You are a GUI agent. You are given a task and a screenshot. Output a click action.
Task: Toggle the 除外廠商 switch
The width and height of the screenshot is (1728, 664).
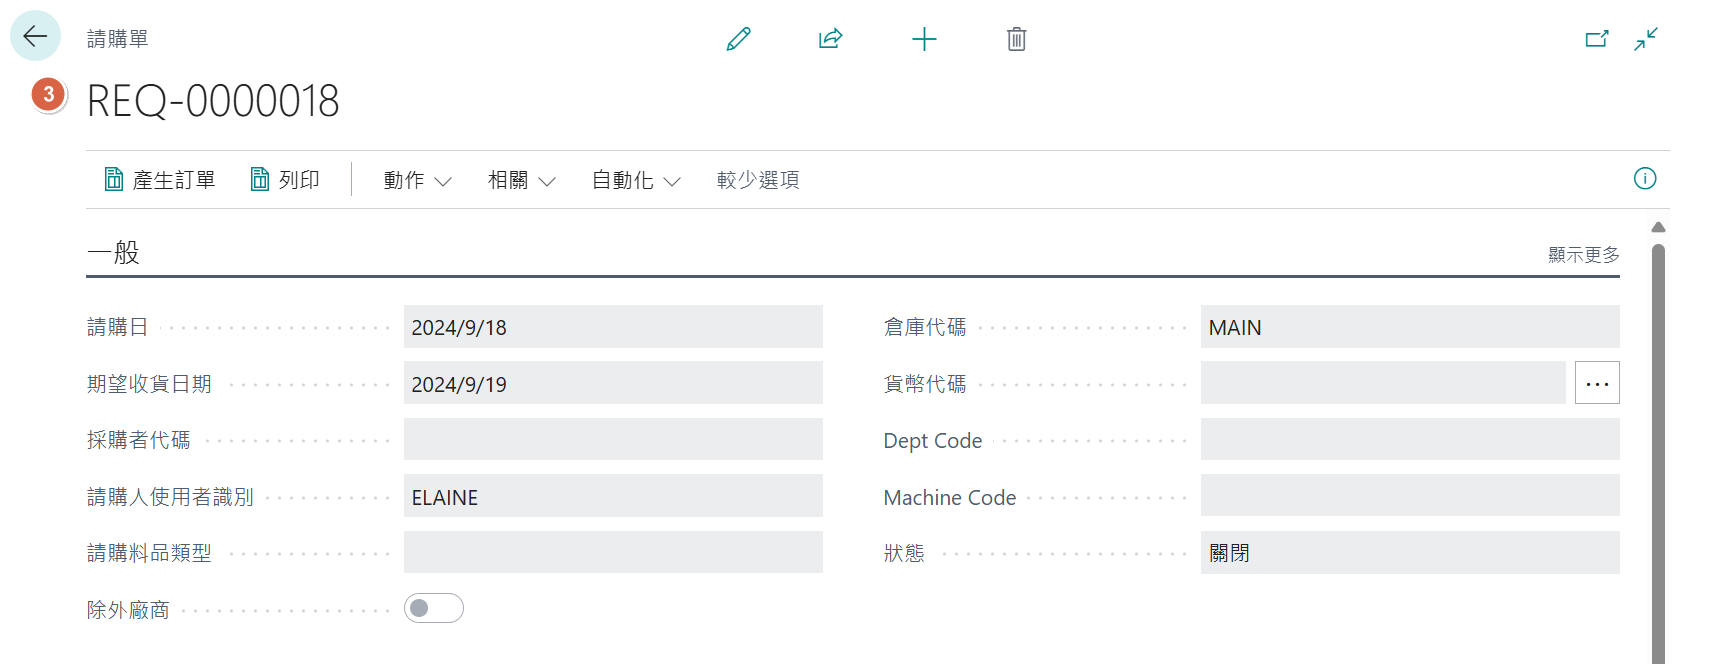click(x=434, y=608)
